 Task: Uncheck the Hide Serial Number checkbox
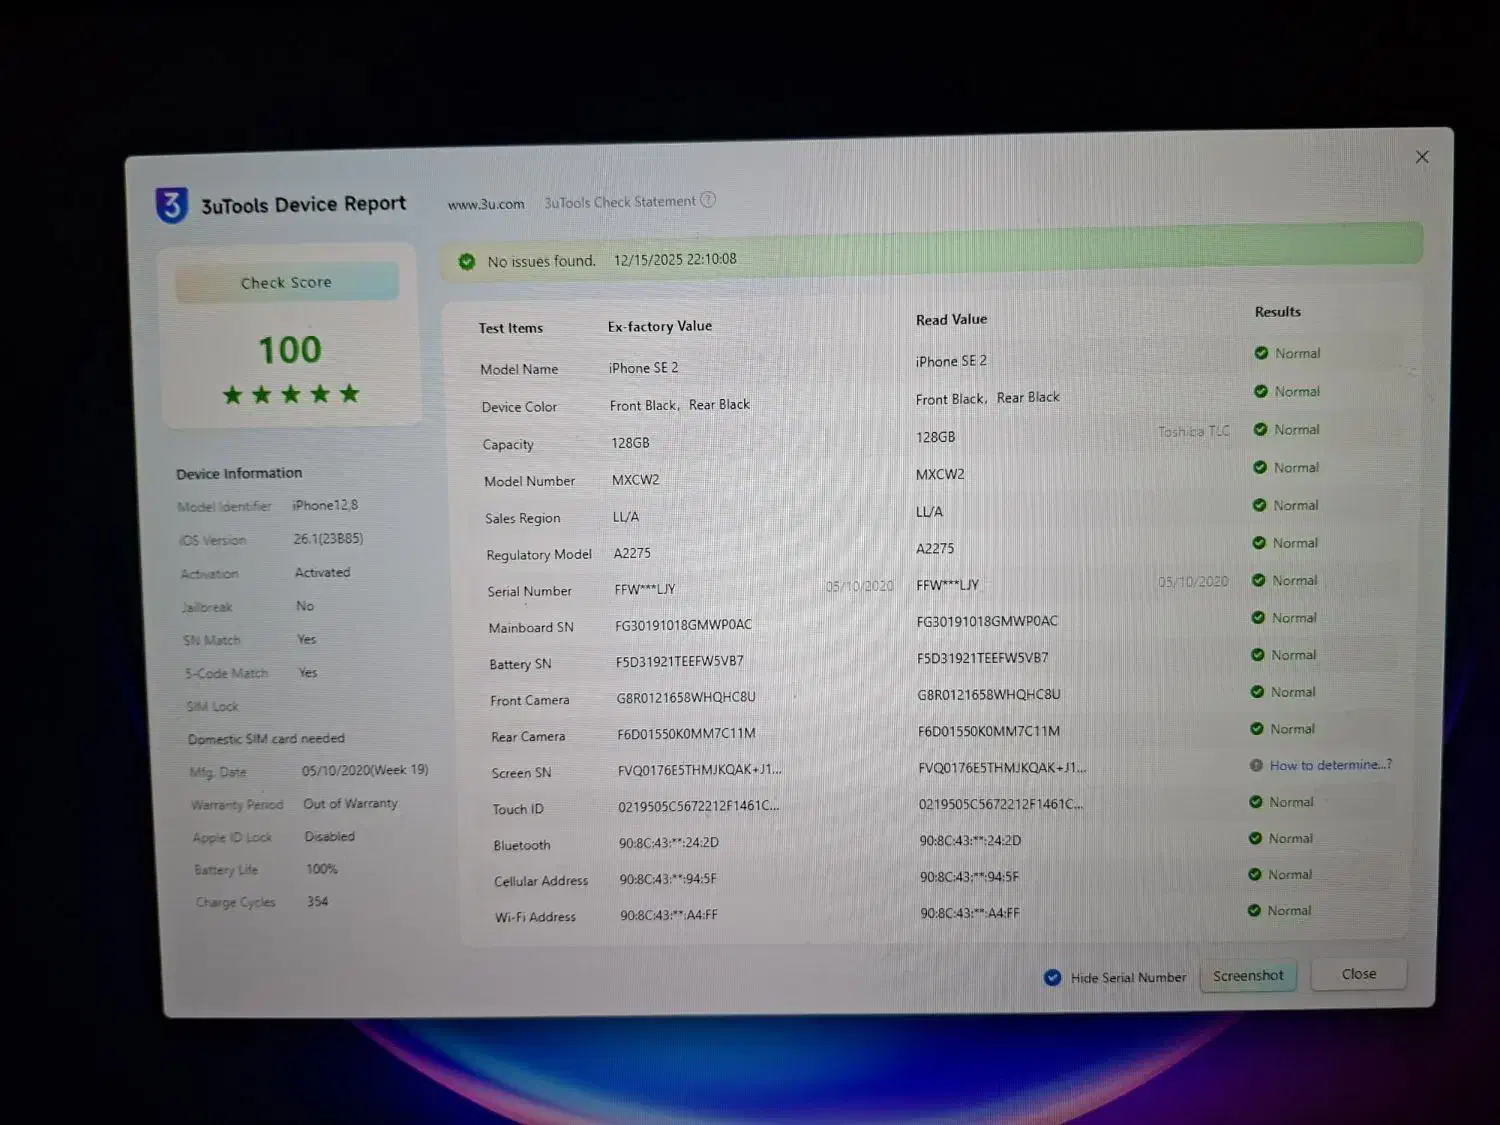1052,977
